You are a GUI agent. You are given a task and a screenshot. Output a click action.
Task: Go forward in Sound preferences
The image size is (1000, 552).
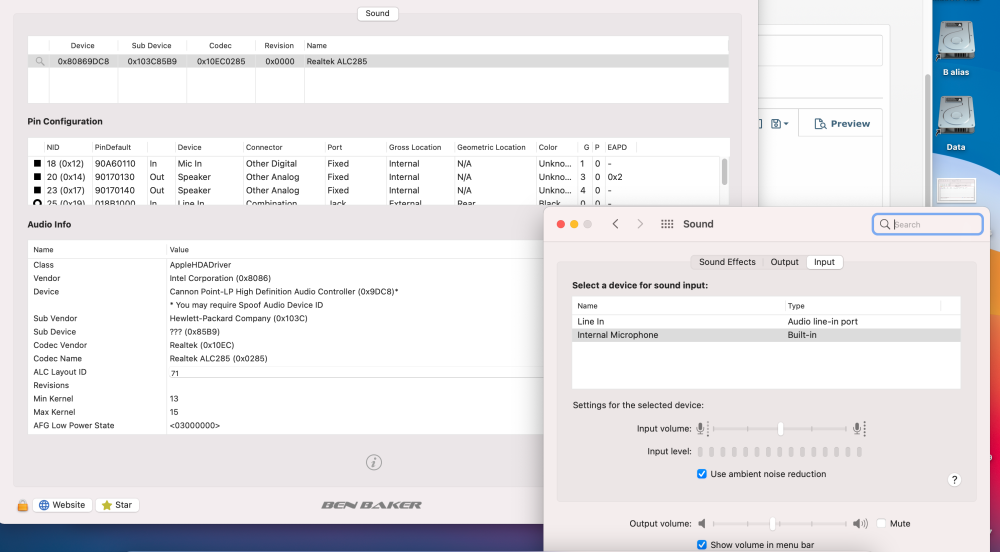coord(640,224)
